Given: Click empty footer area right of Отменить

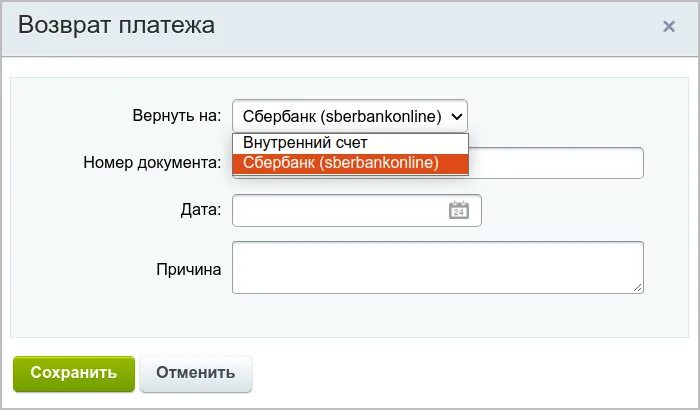Looking at the screenshot, I should click(x=473, y=374).
